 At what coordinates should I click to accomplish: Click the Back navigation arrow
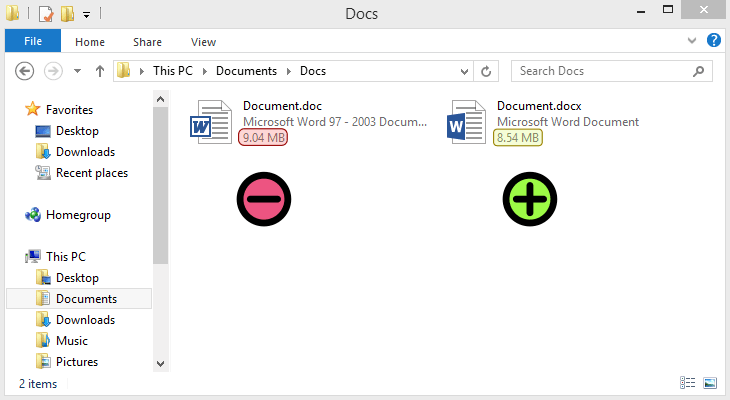(25, 71)
